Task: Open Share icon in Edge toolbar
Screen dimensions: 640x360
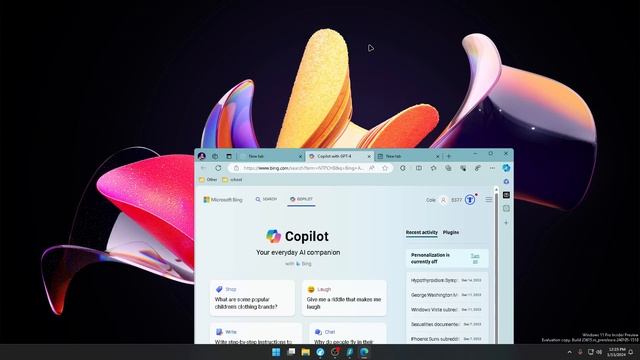Action: pos(478,168)
